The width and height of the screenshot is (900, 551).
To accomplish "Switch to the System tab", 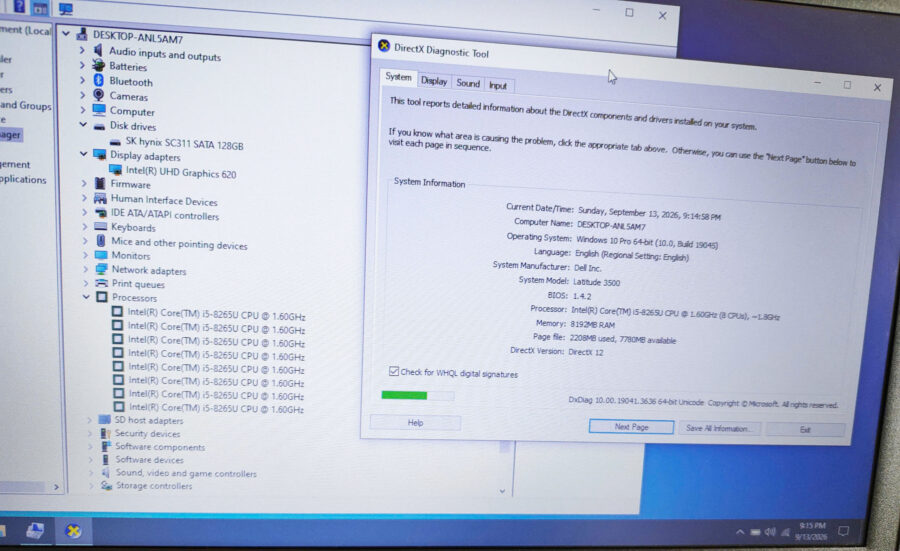I will pyautogui.click(x=398, y=77).
